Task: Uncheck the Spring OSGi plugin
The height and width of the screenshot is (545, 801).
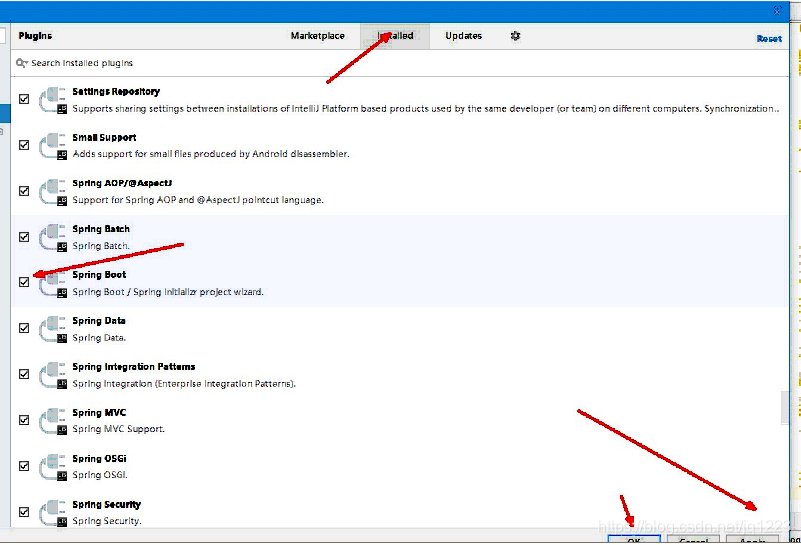Action: click(24, 466)
